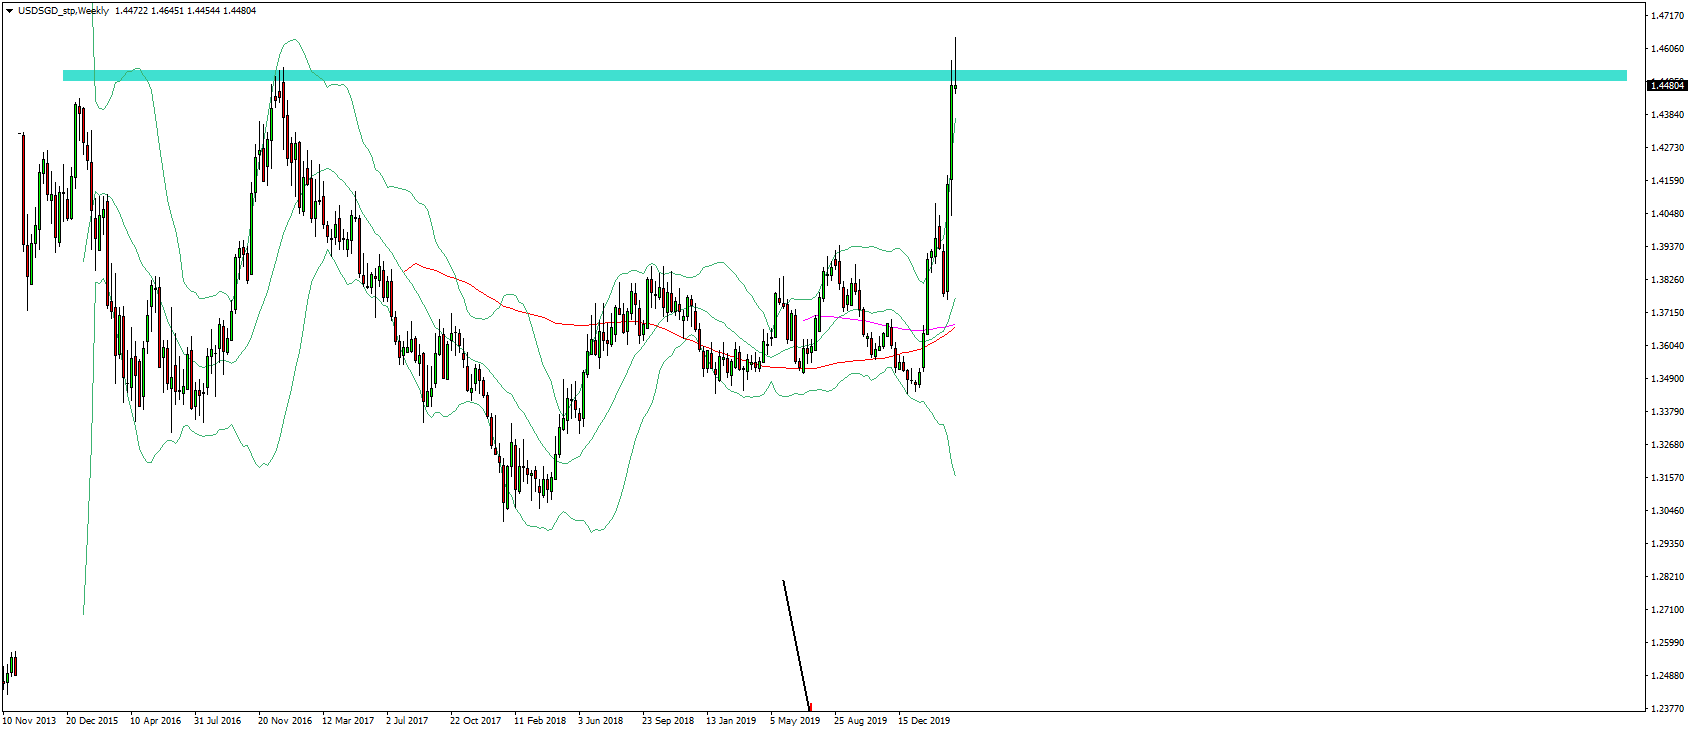Click the isolated candles above 10 Nov 2013

(10, 672)
